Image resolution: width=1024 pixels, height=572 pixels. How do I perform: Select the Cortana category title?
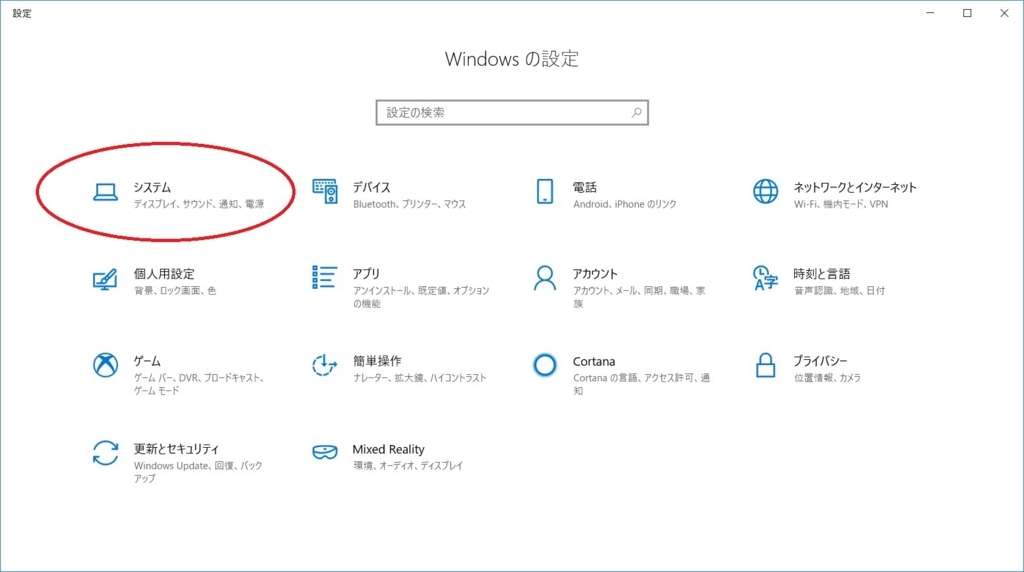click(x=594, y=361)
